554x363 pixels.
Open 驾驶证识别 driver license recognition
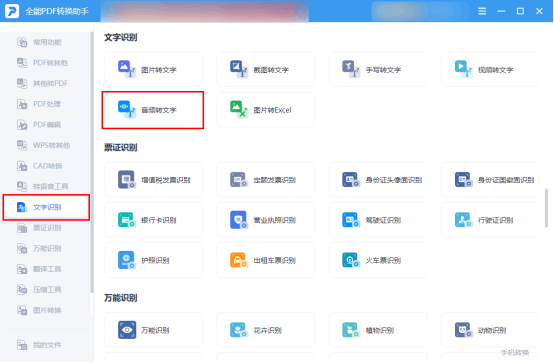(378, 220)
